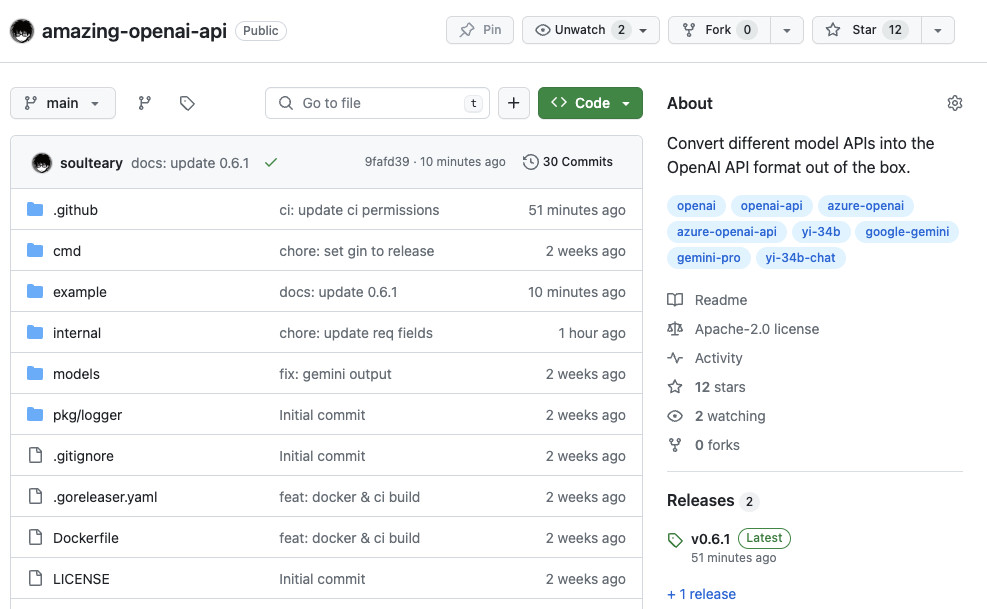Open the v0.6.1 latest release

(711, 538)
